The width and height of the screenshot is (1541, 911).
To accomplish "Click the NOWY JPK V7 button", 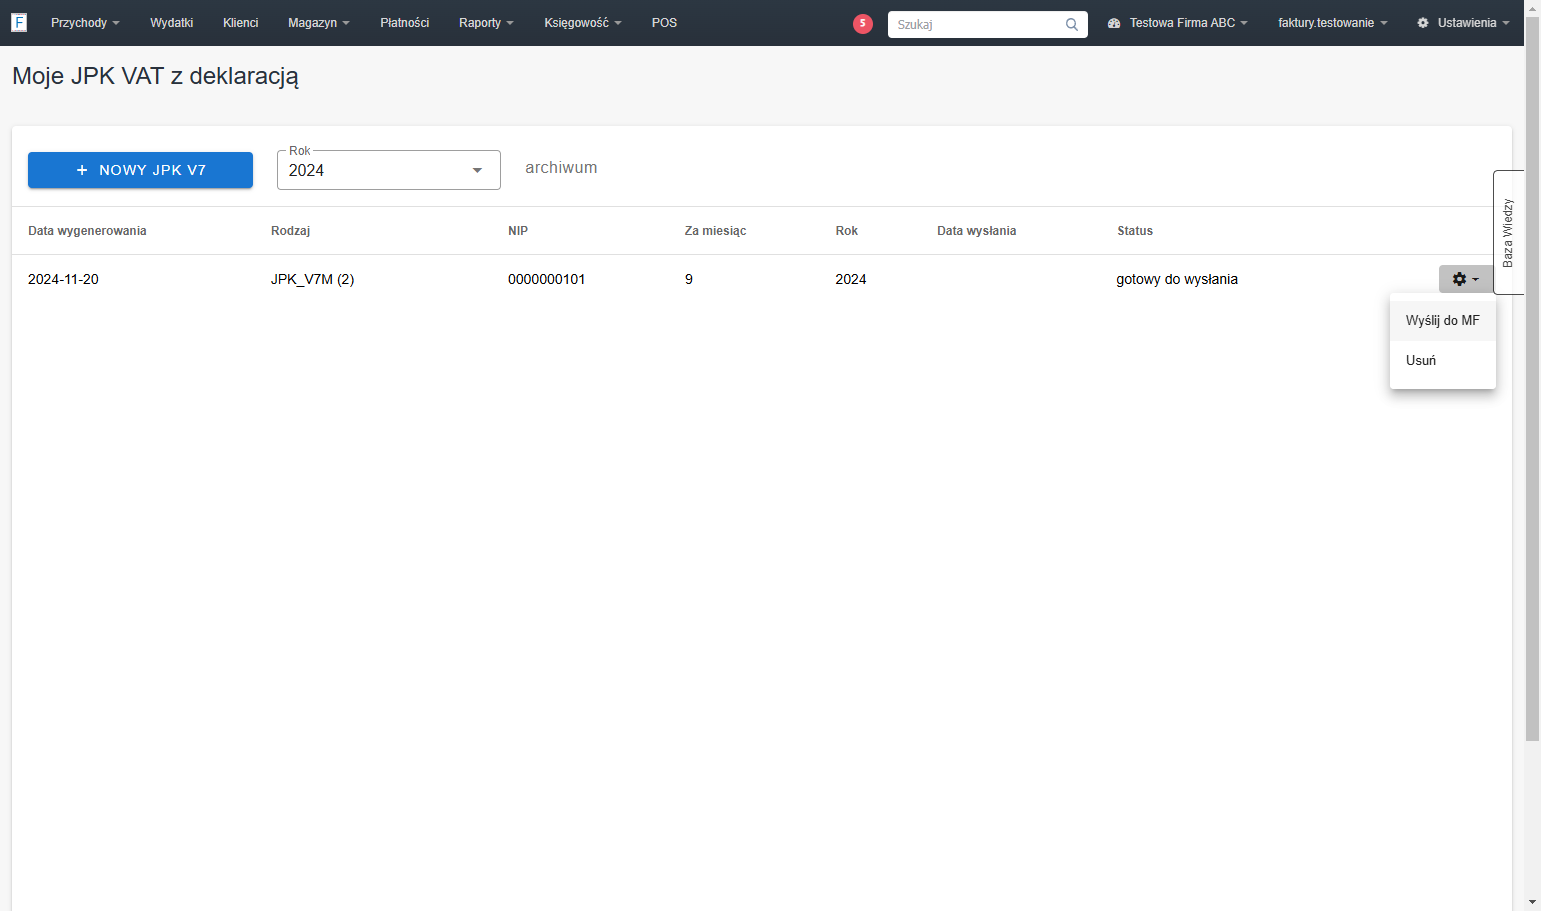I will [140, 170].
